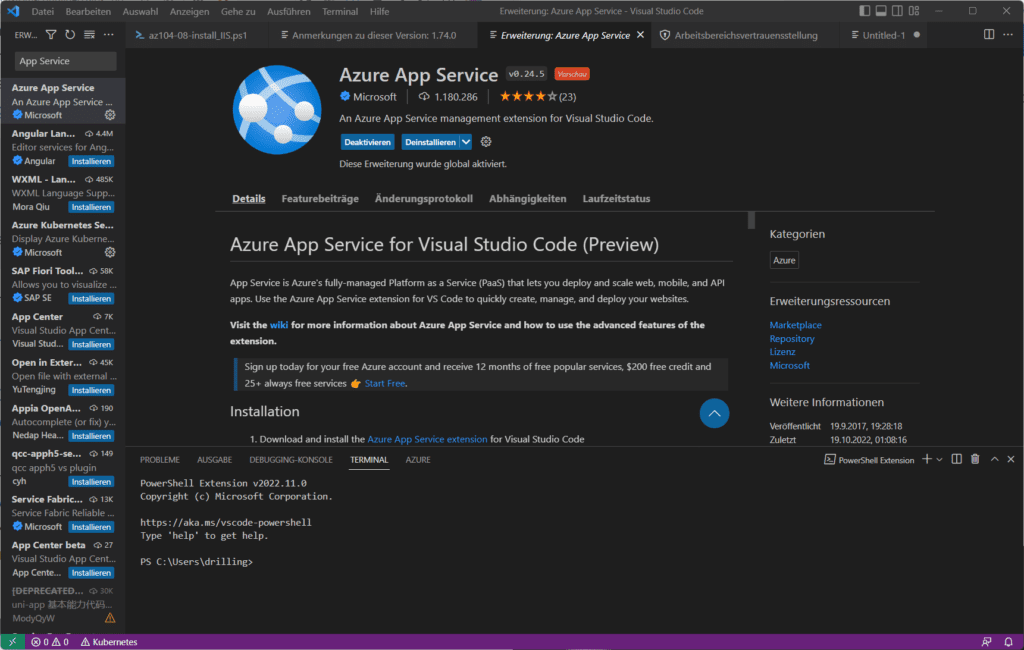
Task: Switch to the AZURE panel tab
Action: (x=418, y=460)
